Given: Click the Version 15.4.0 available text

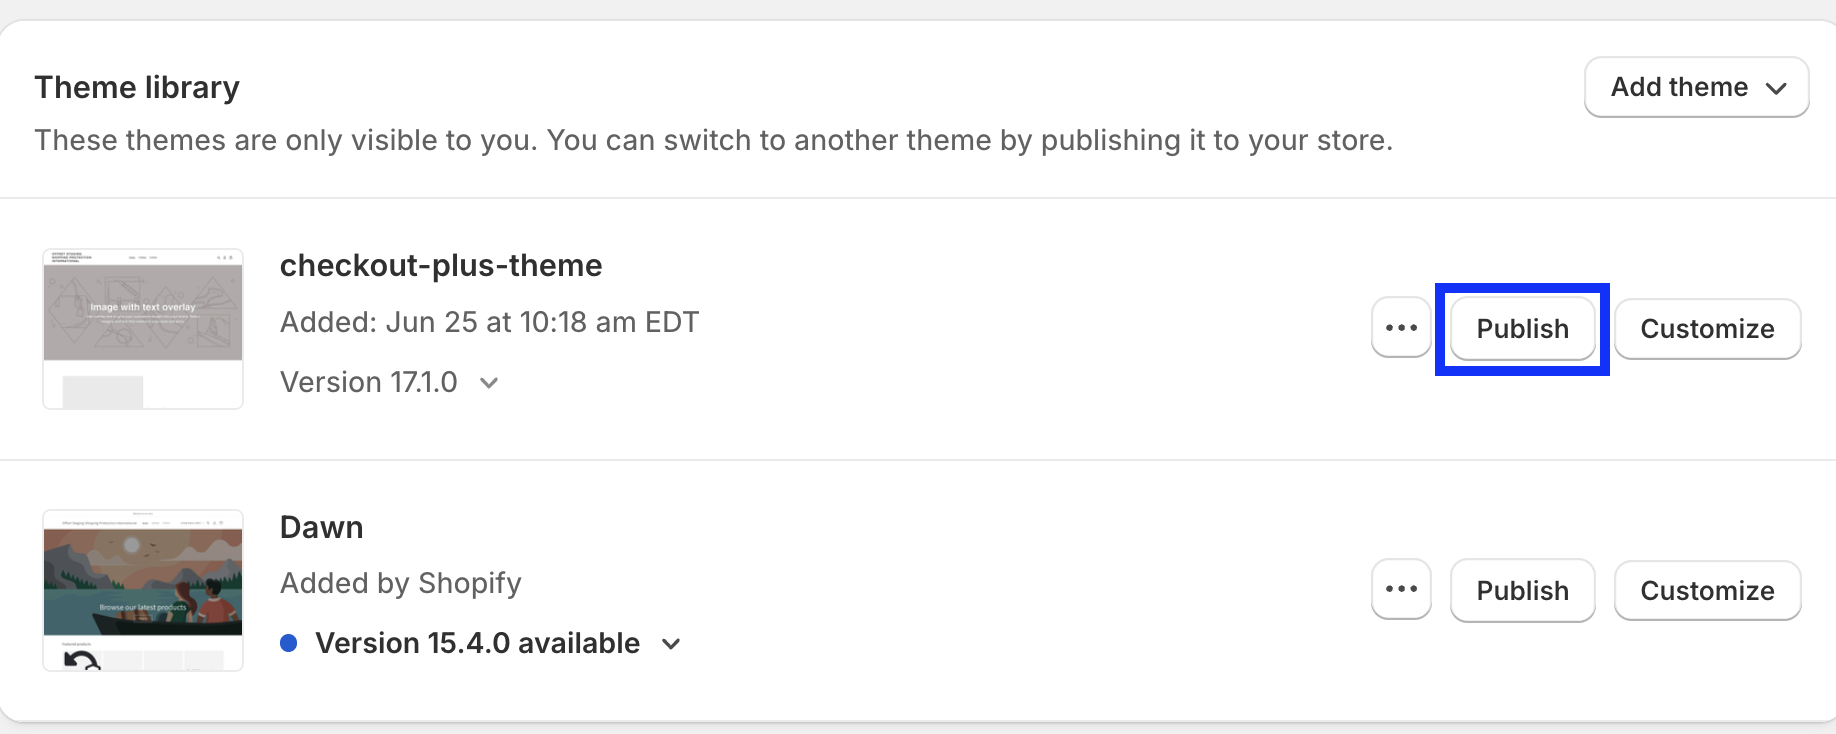Looking at the screenshot, I should click(477, 643).
